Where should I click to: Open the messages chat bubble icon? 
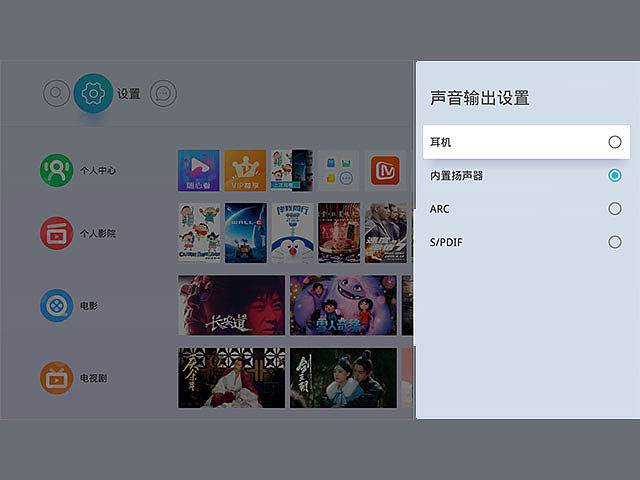(x=163, y=93)
